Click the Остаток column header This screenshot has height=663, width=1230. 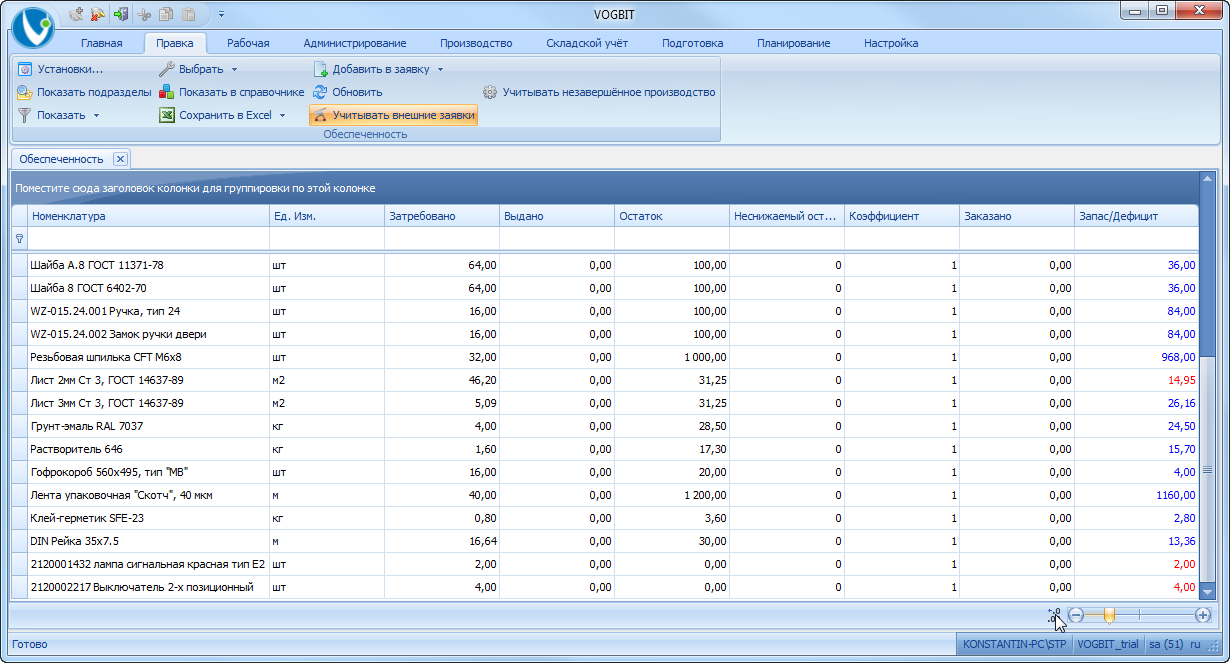(672, 216)
